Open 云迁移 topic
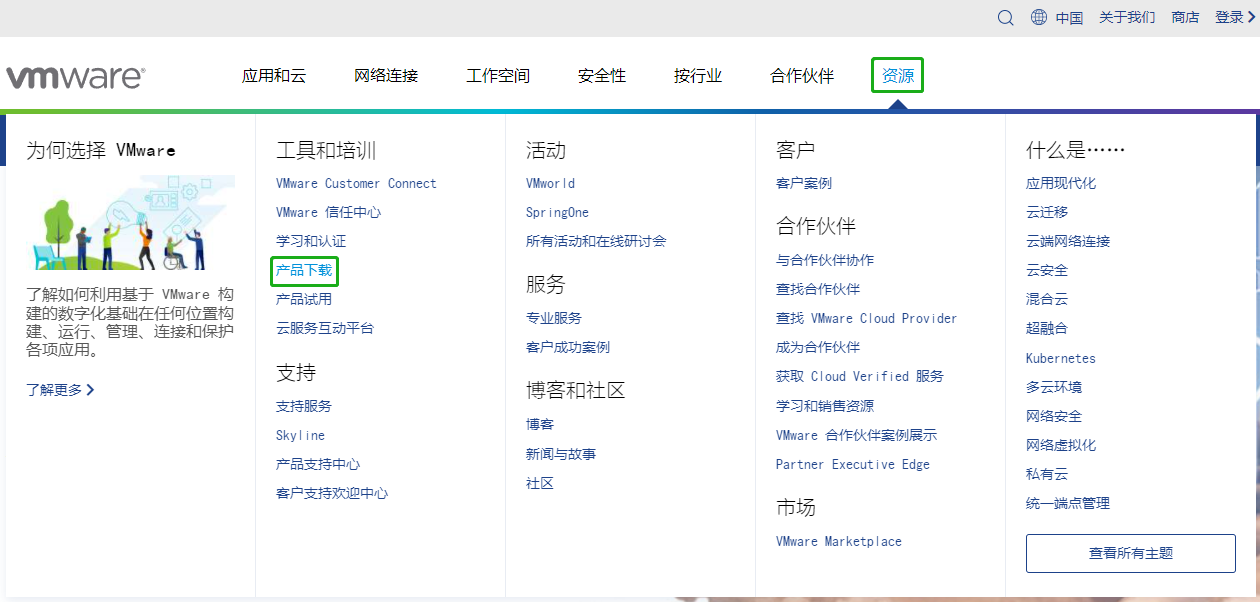Image resolution: width=1260 pixels, height=602 pixels. [1047, 212]
